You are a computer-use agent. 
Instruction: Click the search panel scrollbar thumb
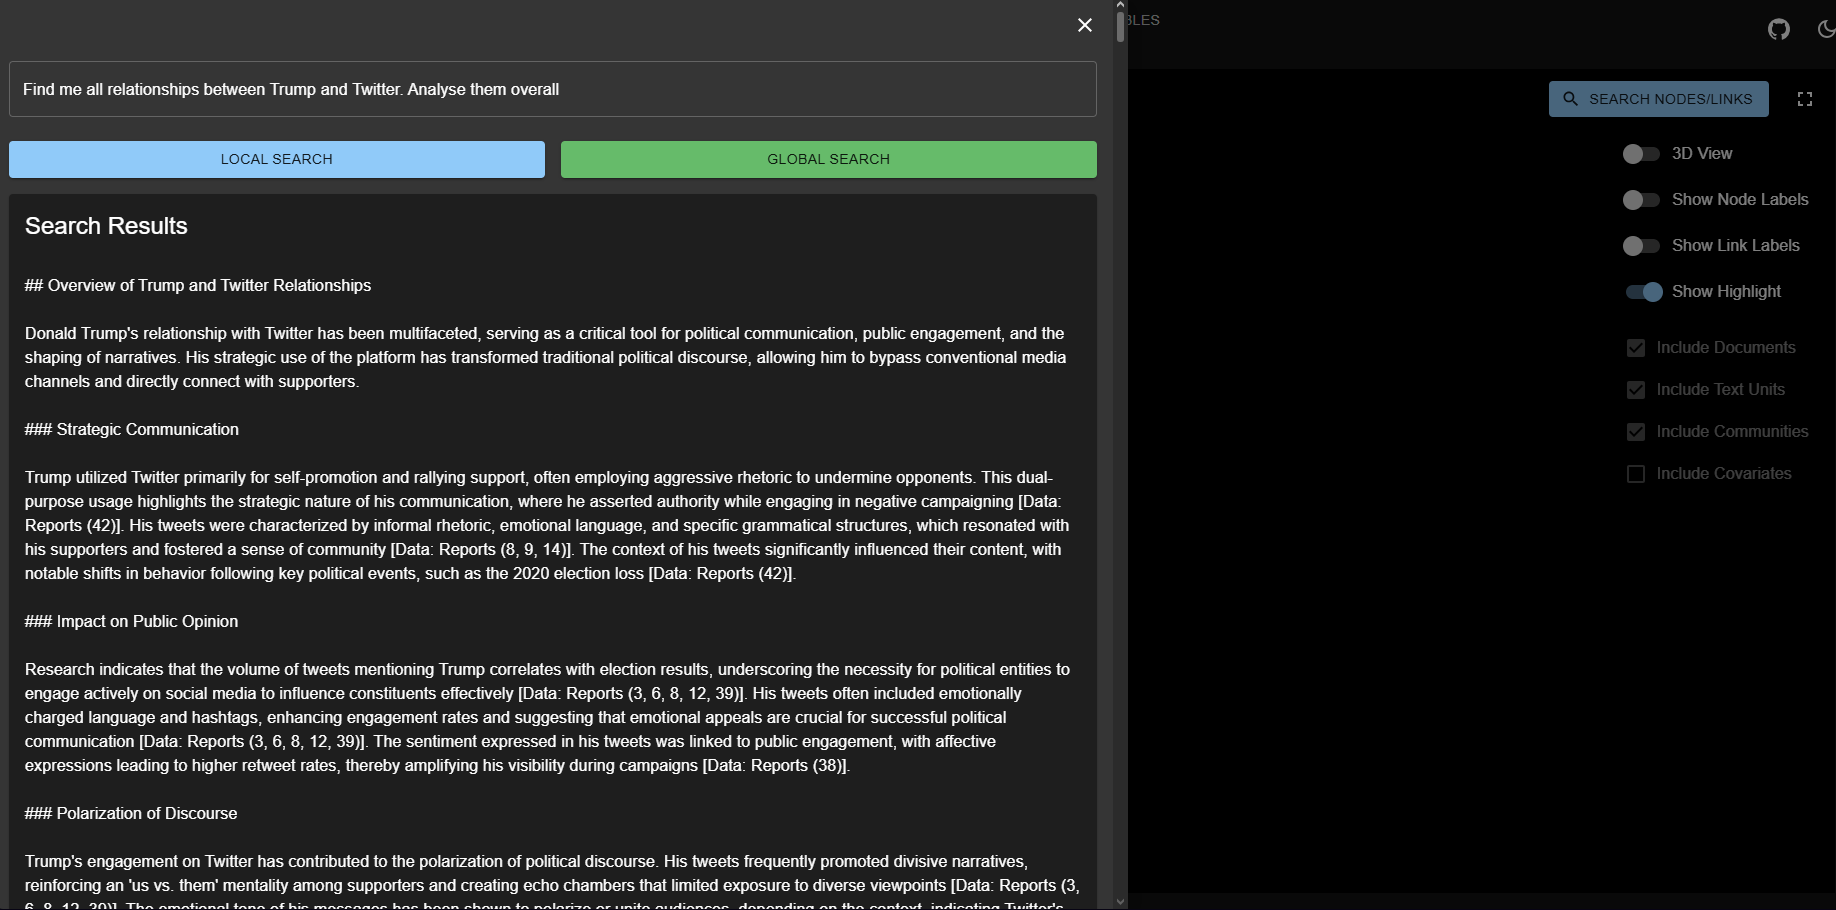point(1120,27)
